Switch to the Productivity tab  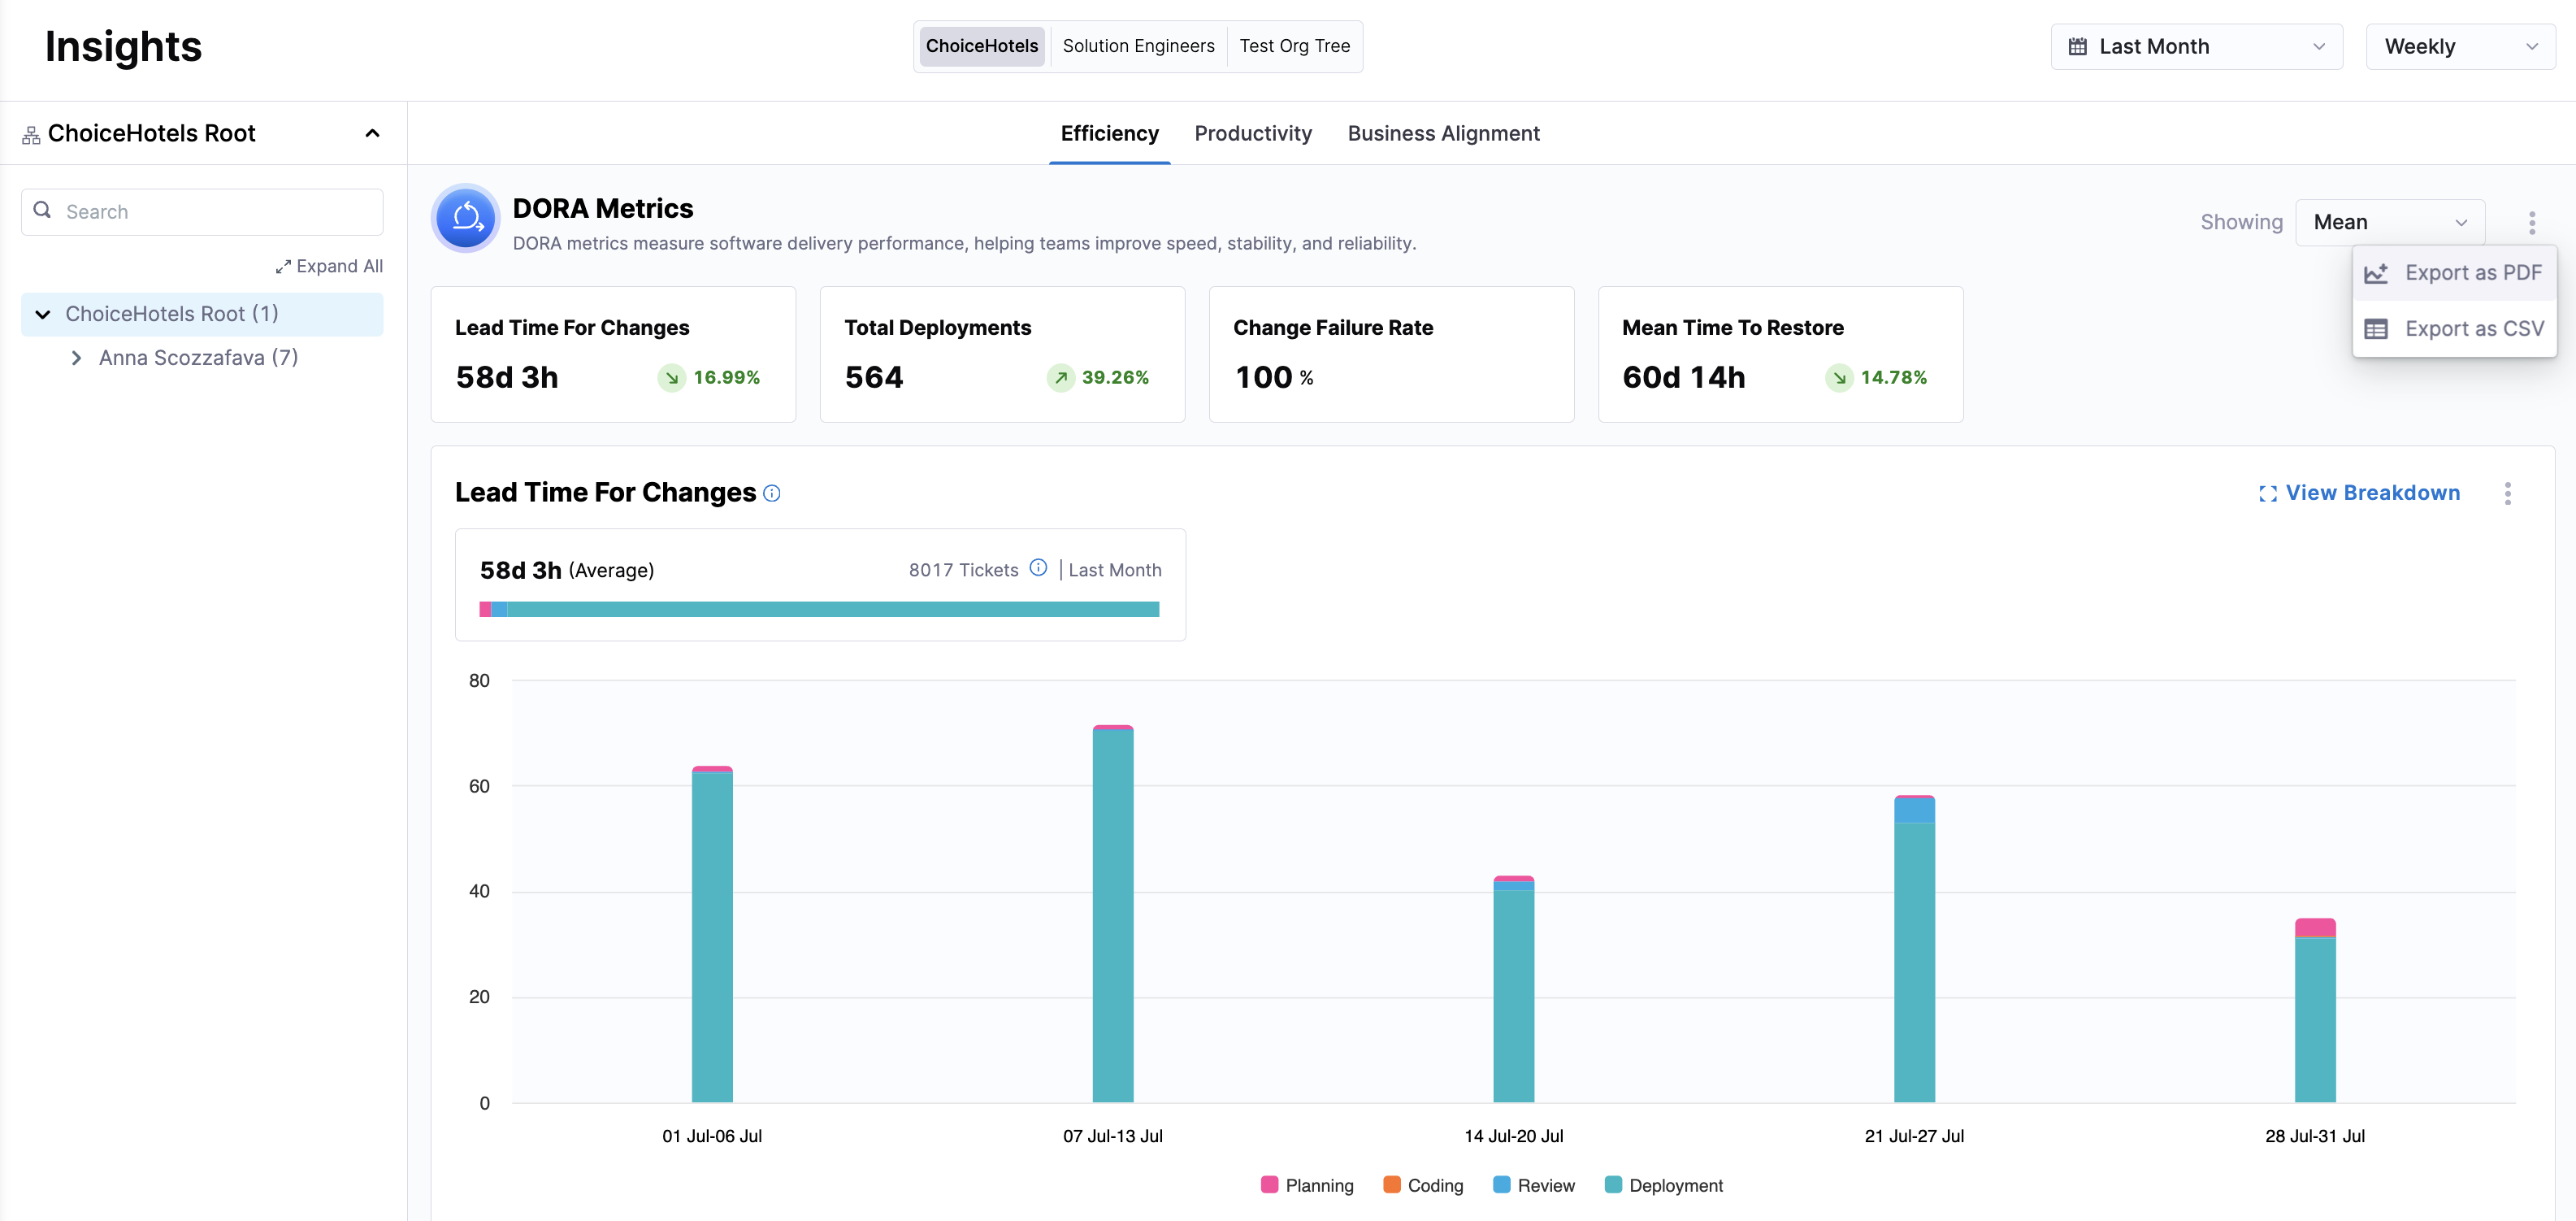point(1252,133)
